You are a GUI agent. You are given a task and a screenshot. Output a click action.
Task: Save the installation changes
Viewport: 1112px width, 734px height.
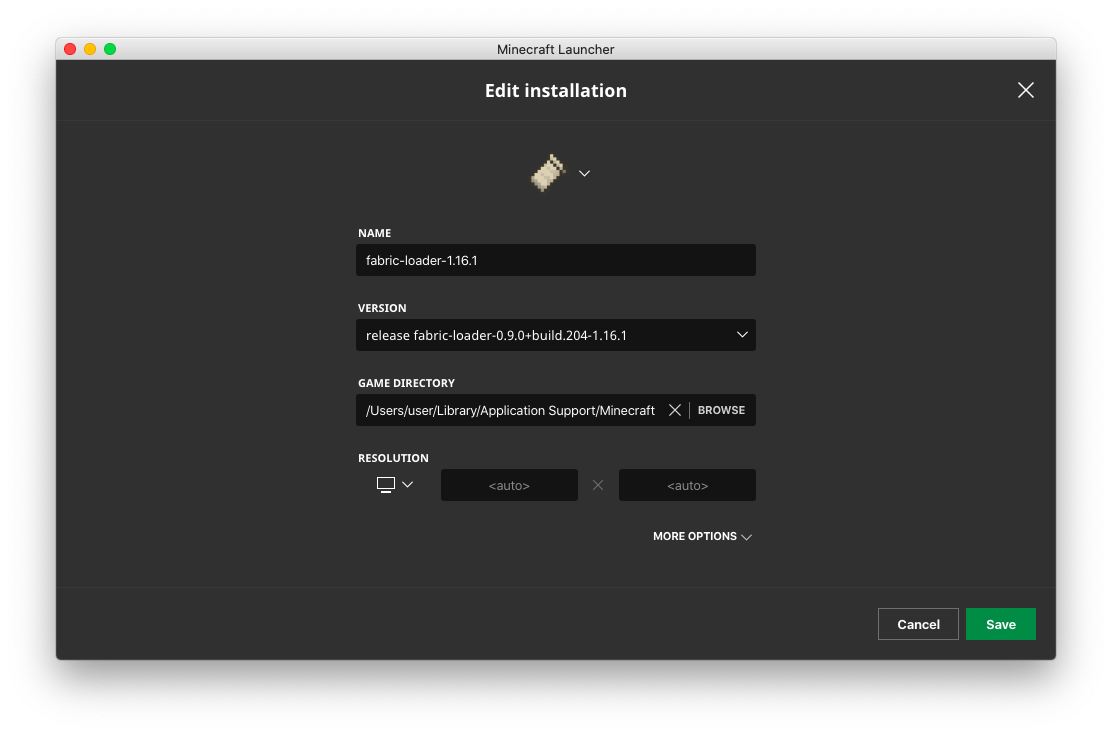(1000, 624)
